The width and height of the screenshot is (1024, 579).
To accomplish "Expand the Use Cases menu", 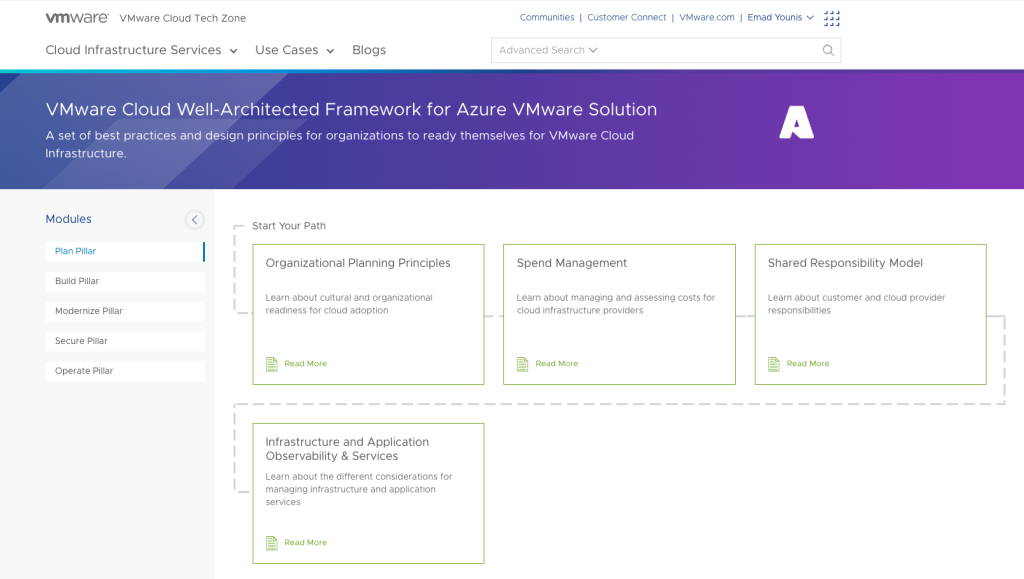I will click(294, 50).
